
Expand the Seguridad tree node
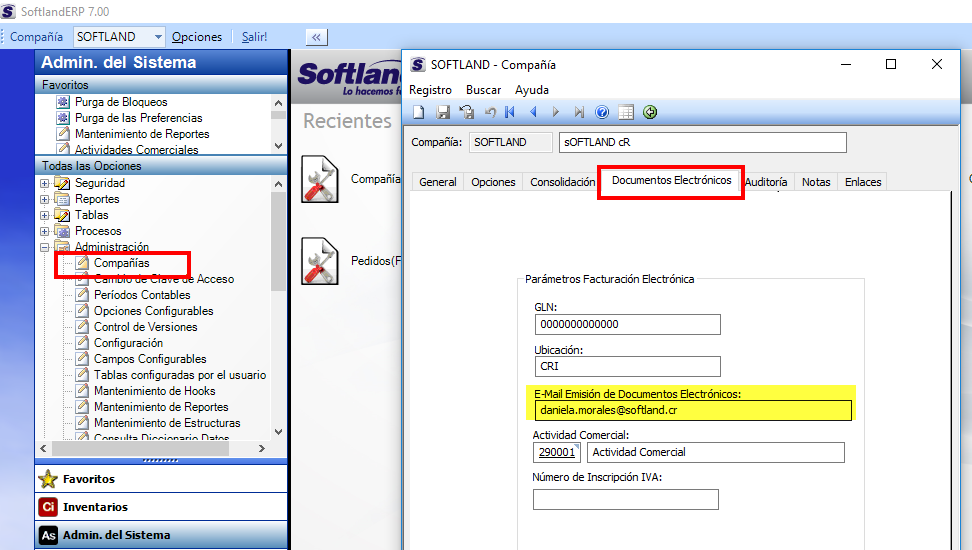pos(45,184)
